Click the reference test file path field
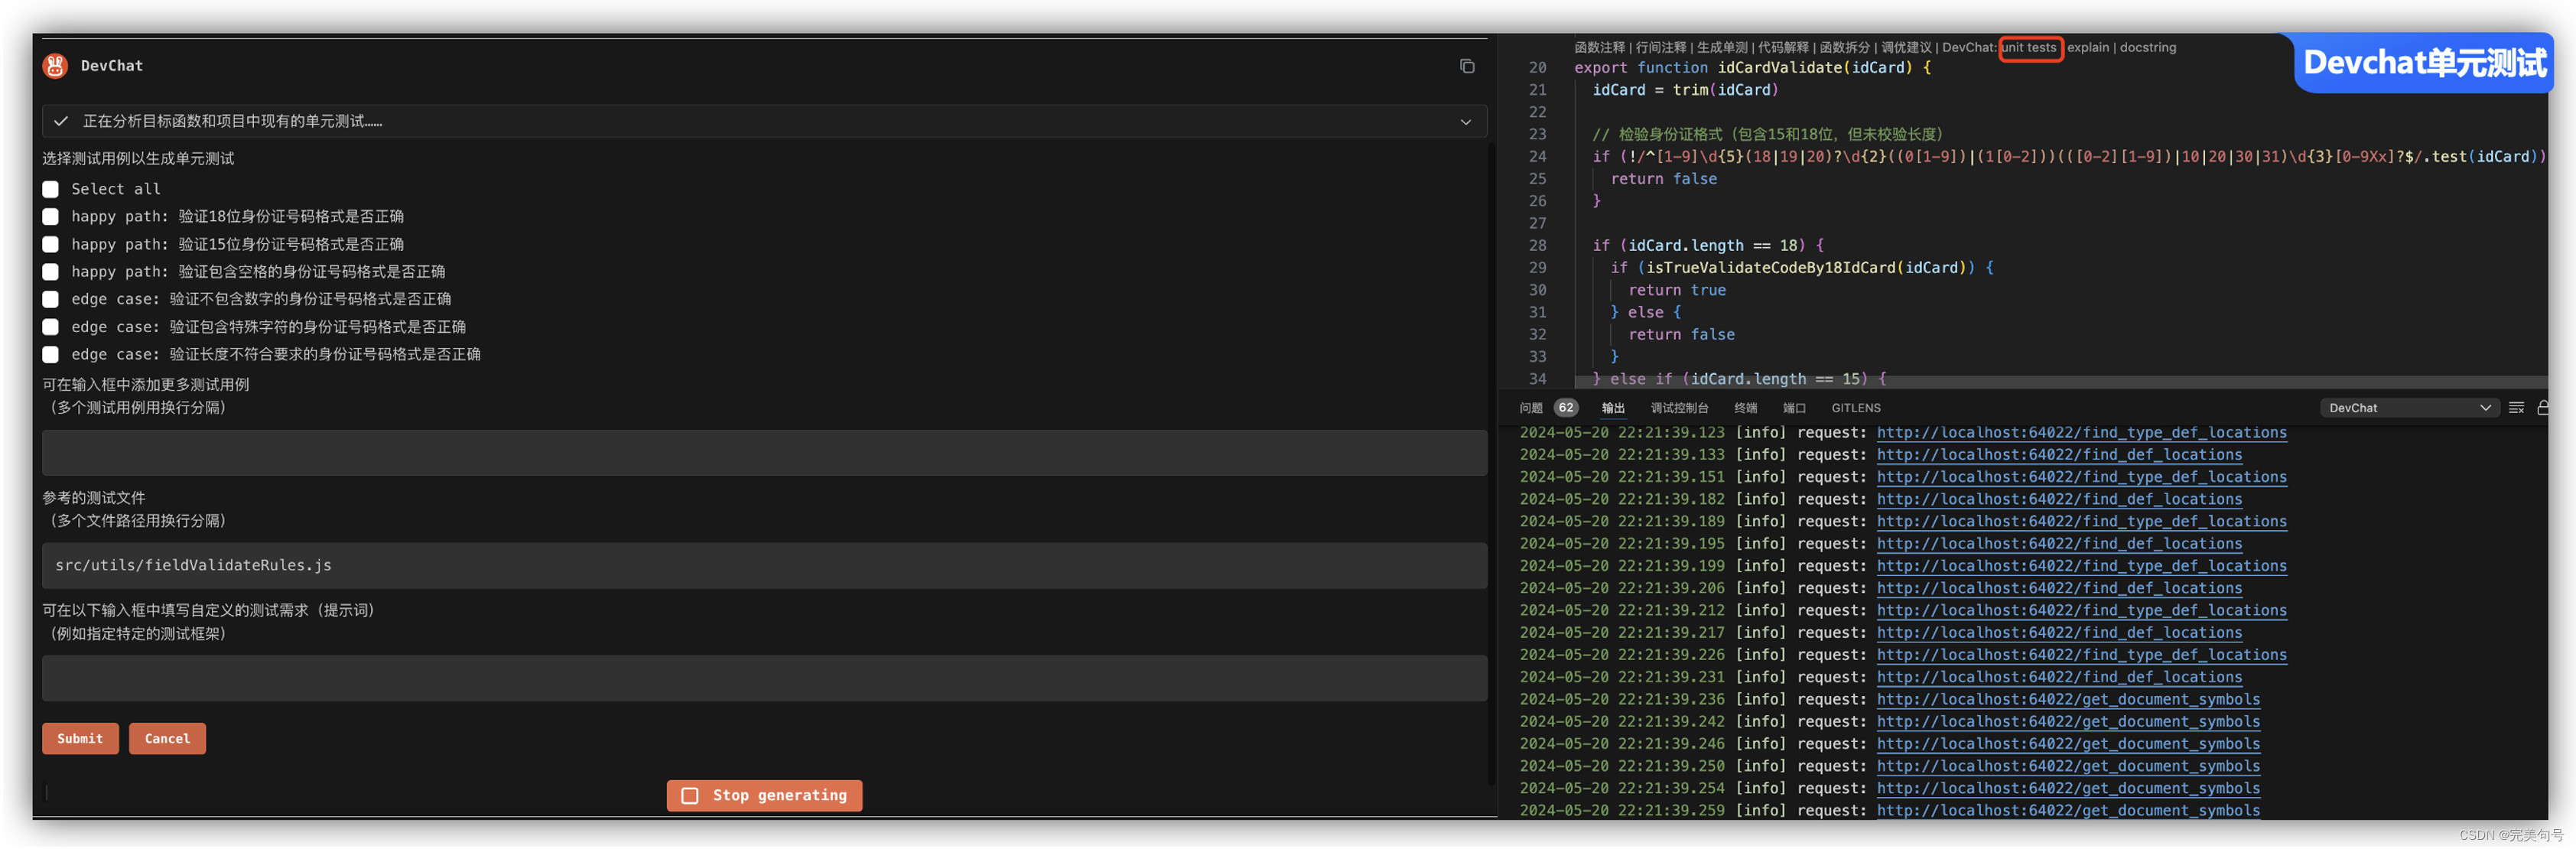 (x=764, y=566)
